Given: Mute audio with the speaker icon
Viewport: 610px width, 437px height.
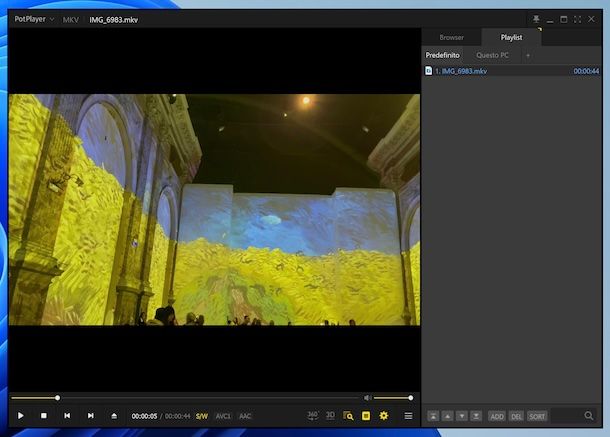Looking at the screenshot, I should 367,398.
